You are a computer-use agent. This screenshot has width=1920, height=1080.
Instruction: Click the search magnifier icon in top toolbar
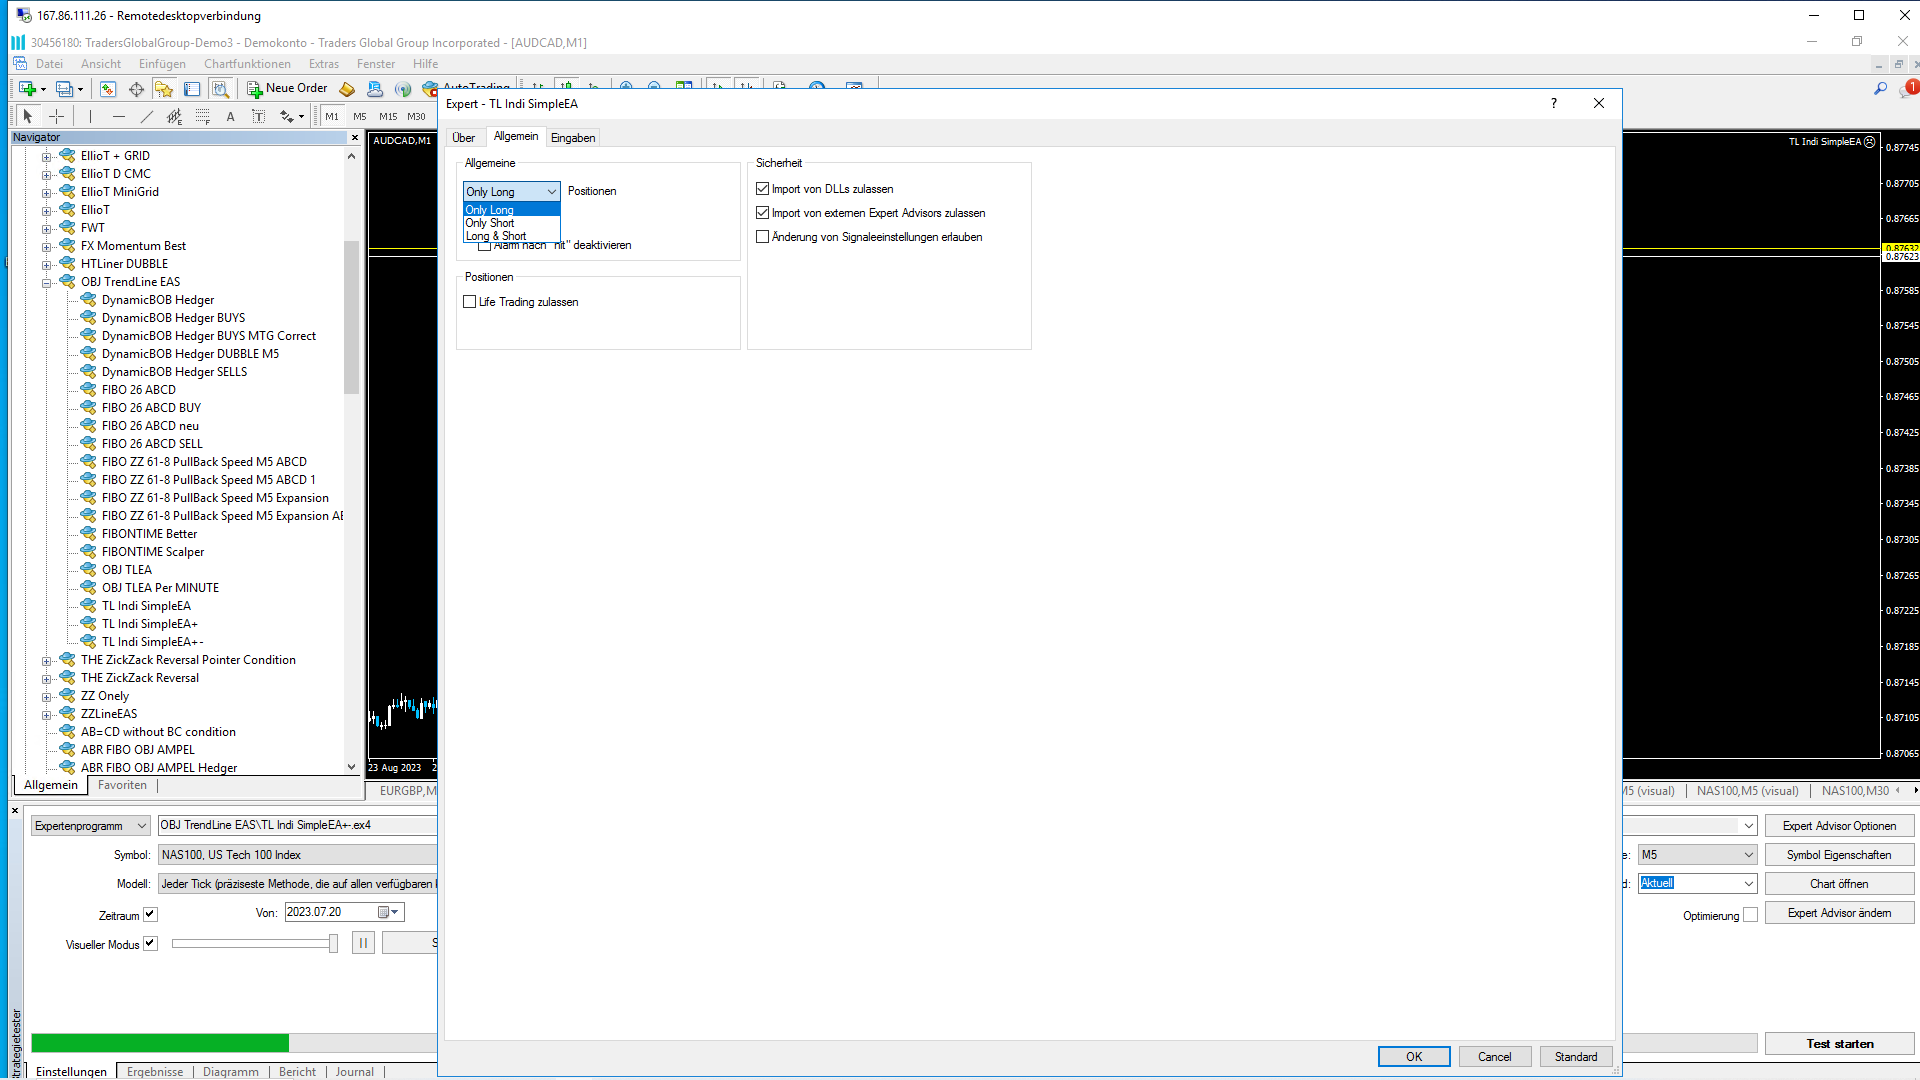(1880, 89)
